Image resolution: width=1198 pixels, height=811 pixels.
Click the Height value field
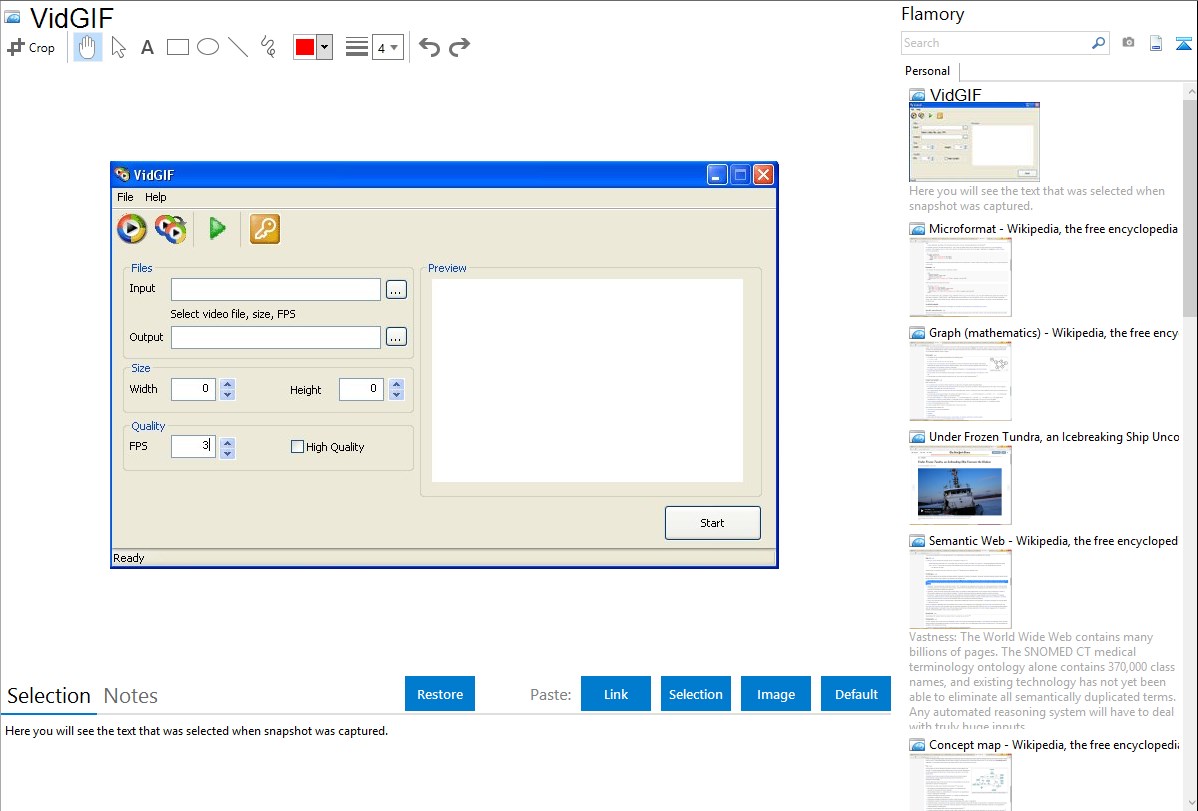click(x=361, y=389)
